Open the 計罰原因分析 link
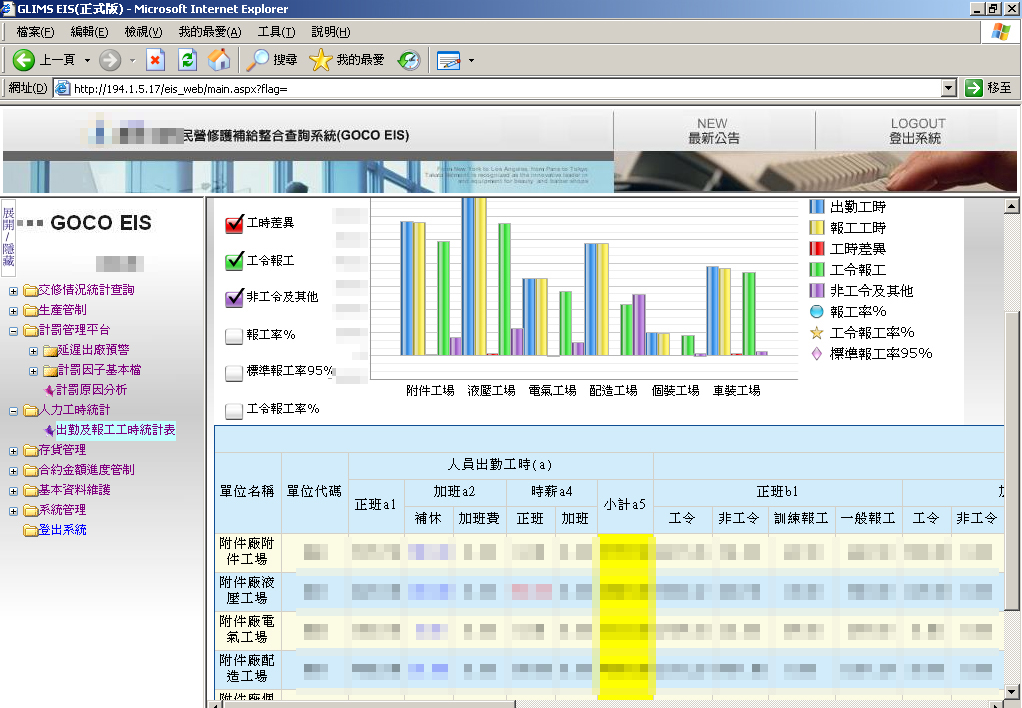The width and height of the screenshot is (1022, 708). point(91,390)
